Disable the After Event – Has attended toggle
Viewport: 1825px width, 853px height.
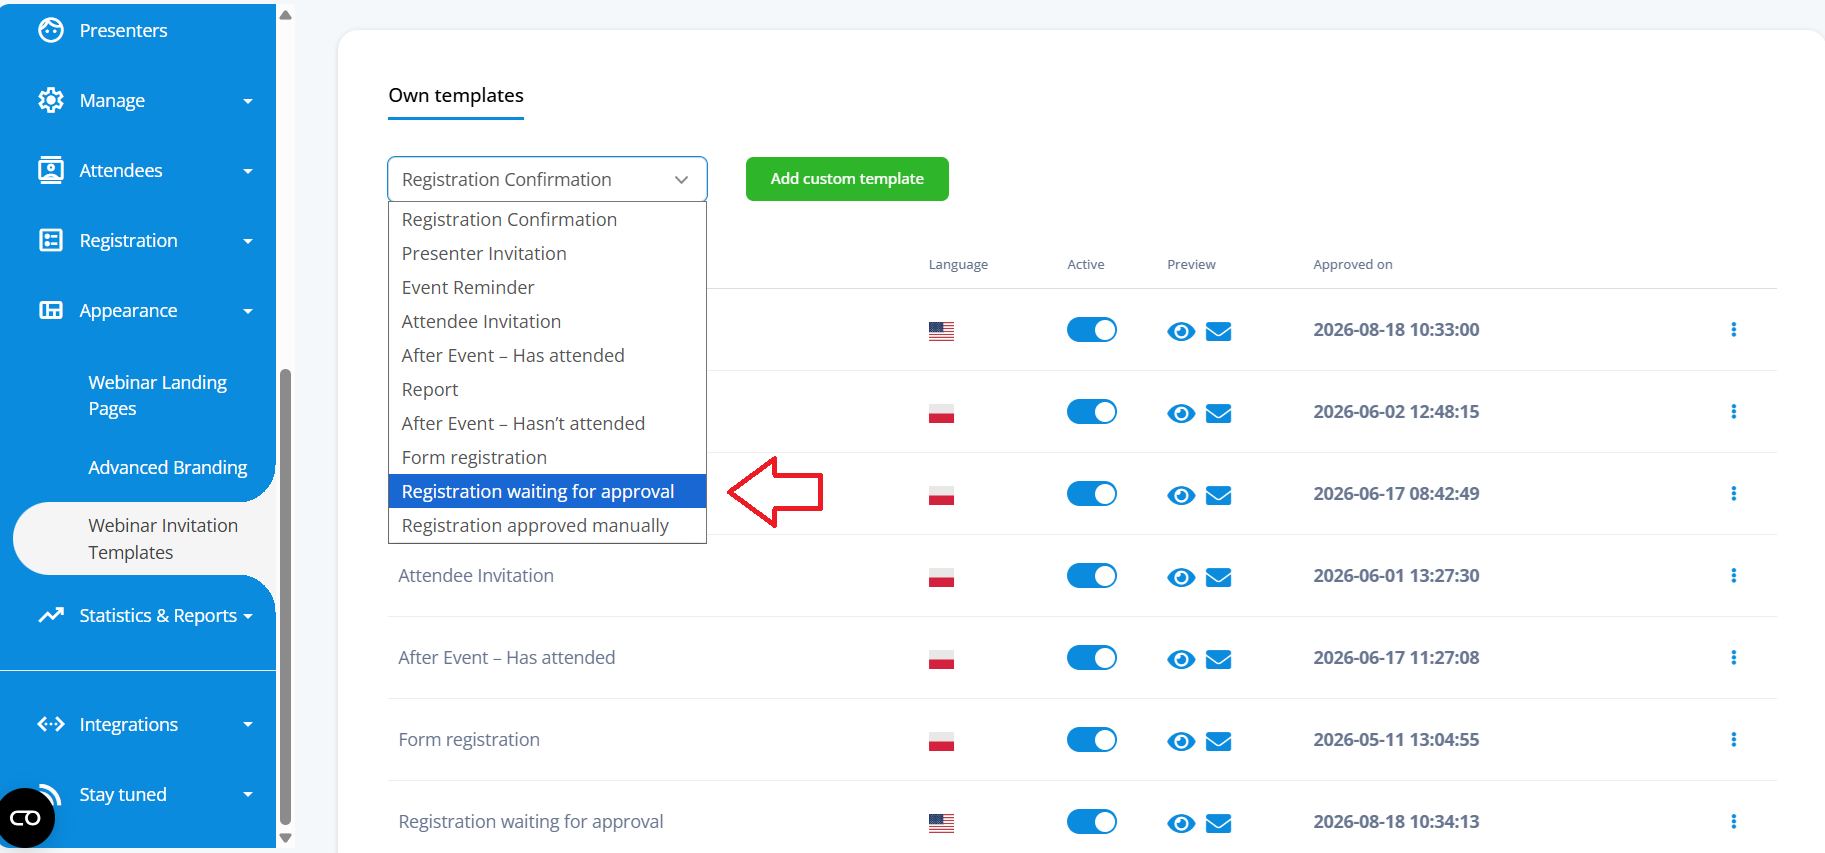pos(1092,657)
